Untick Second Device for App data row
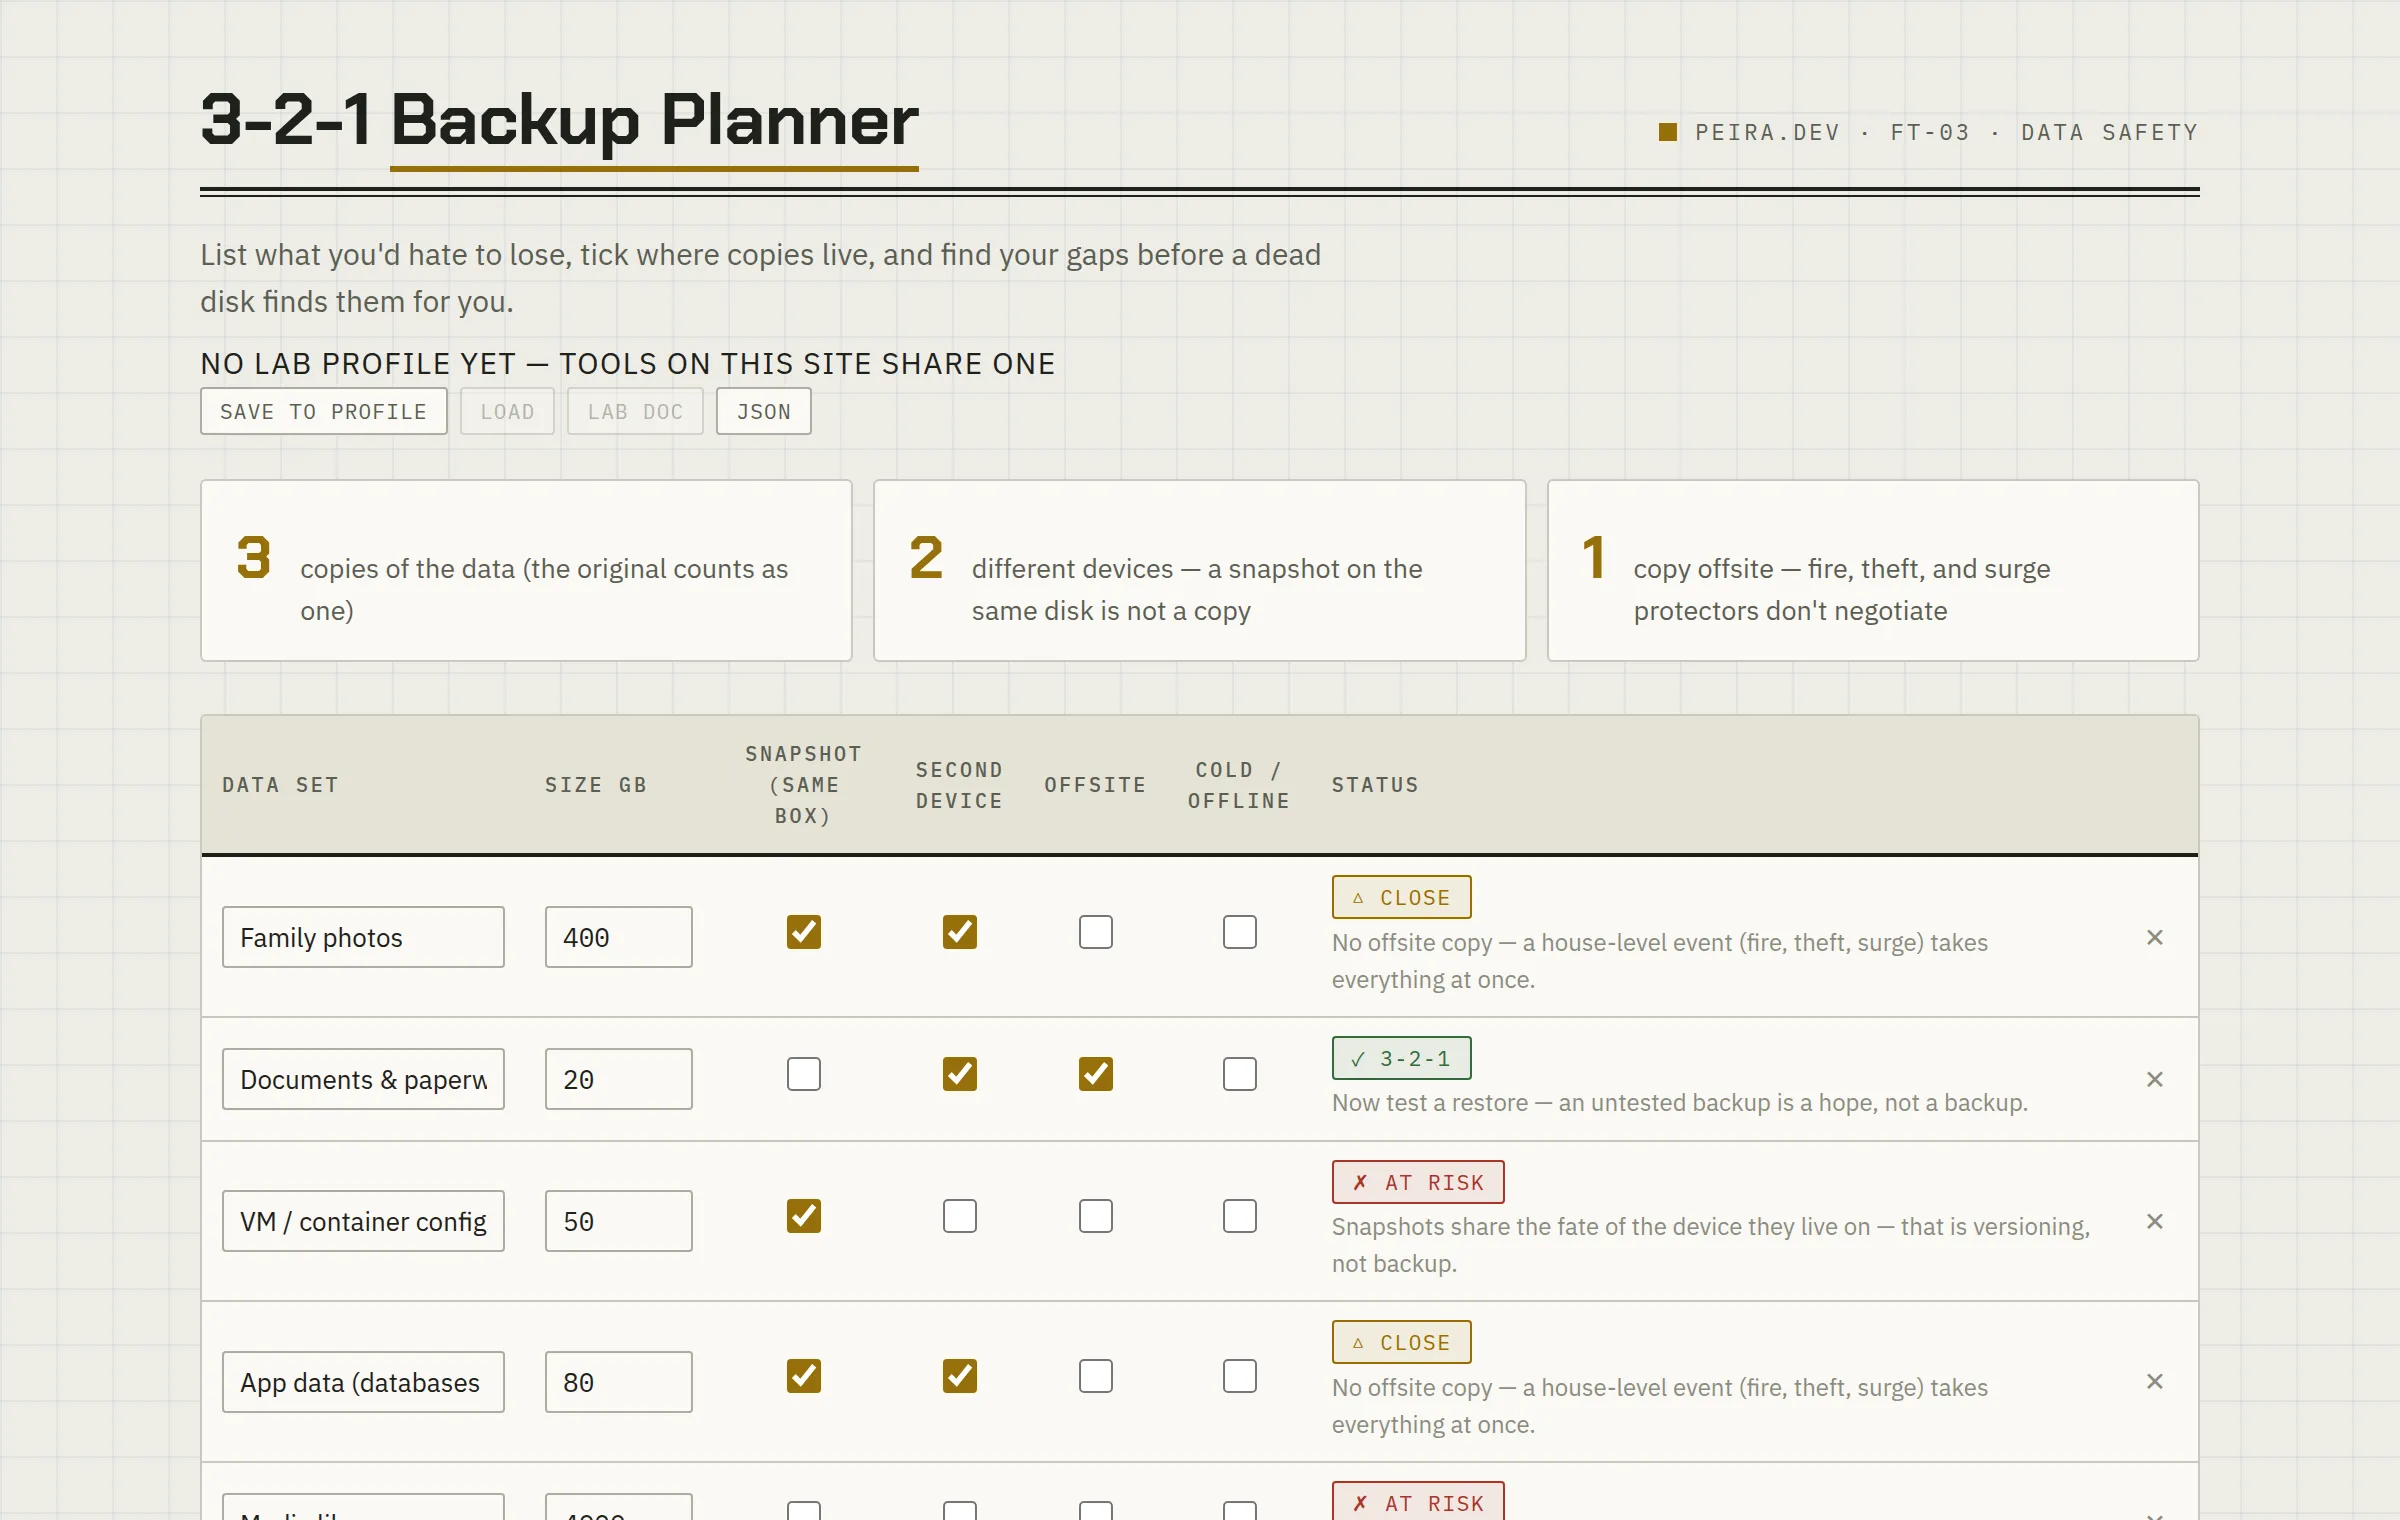The width and height of the screenshot is (2400, 1520). click(x=959, y=1376)
